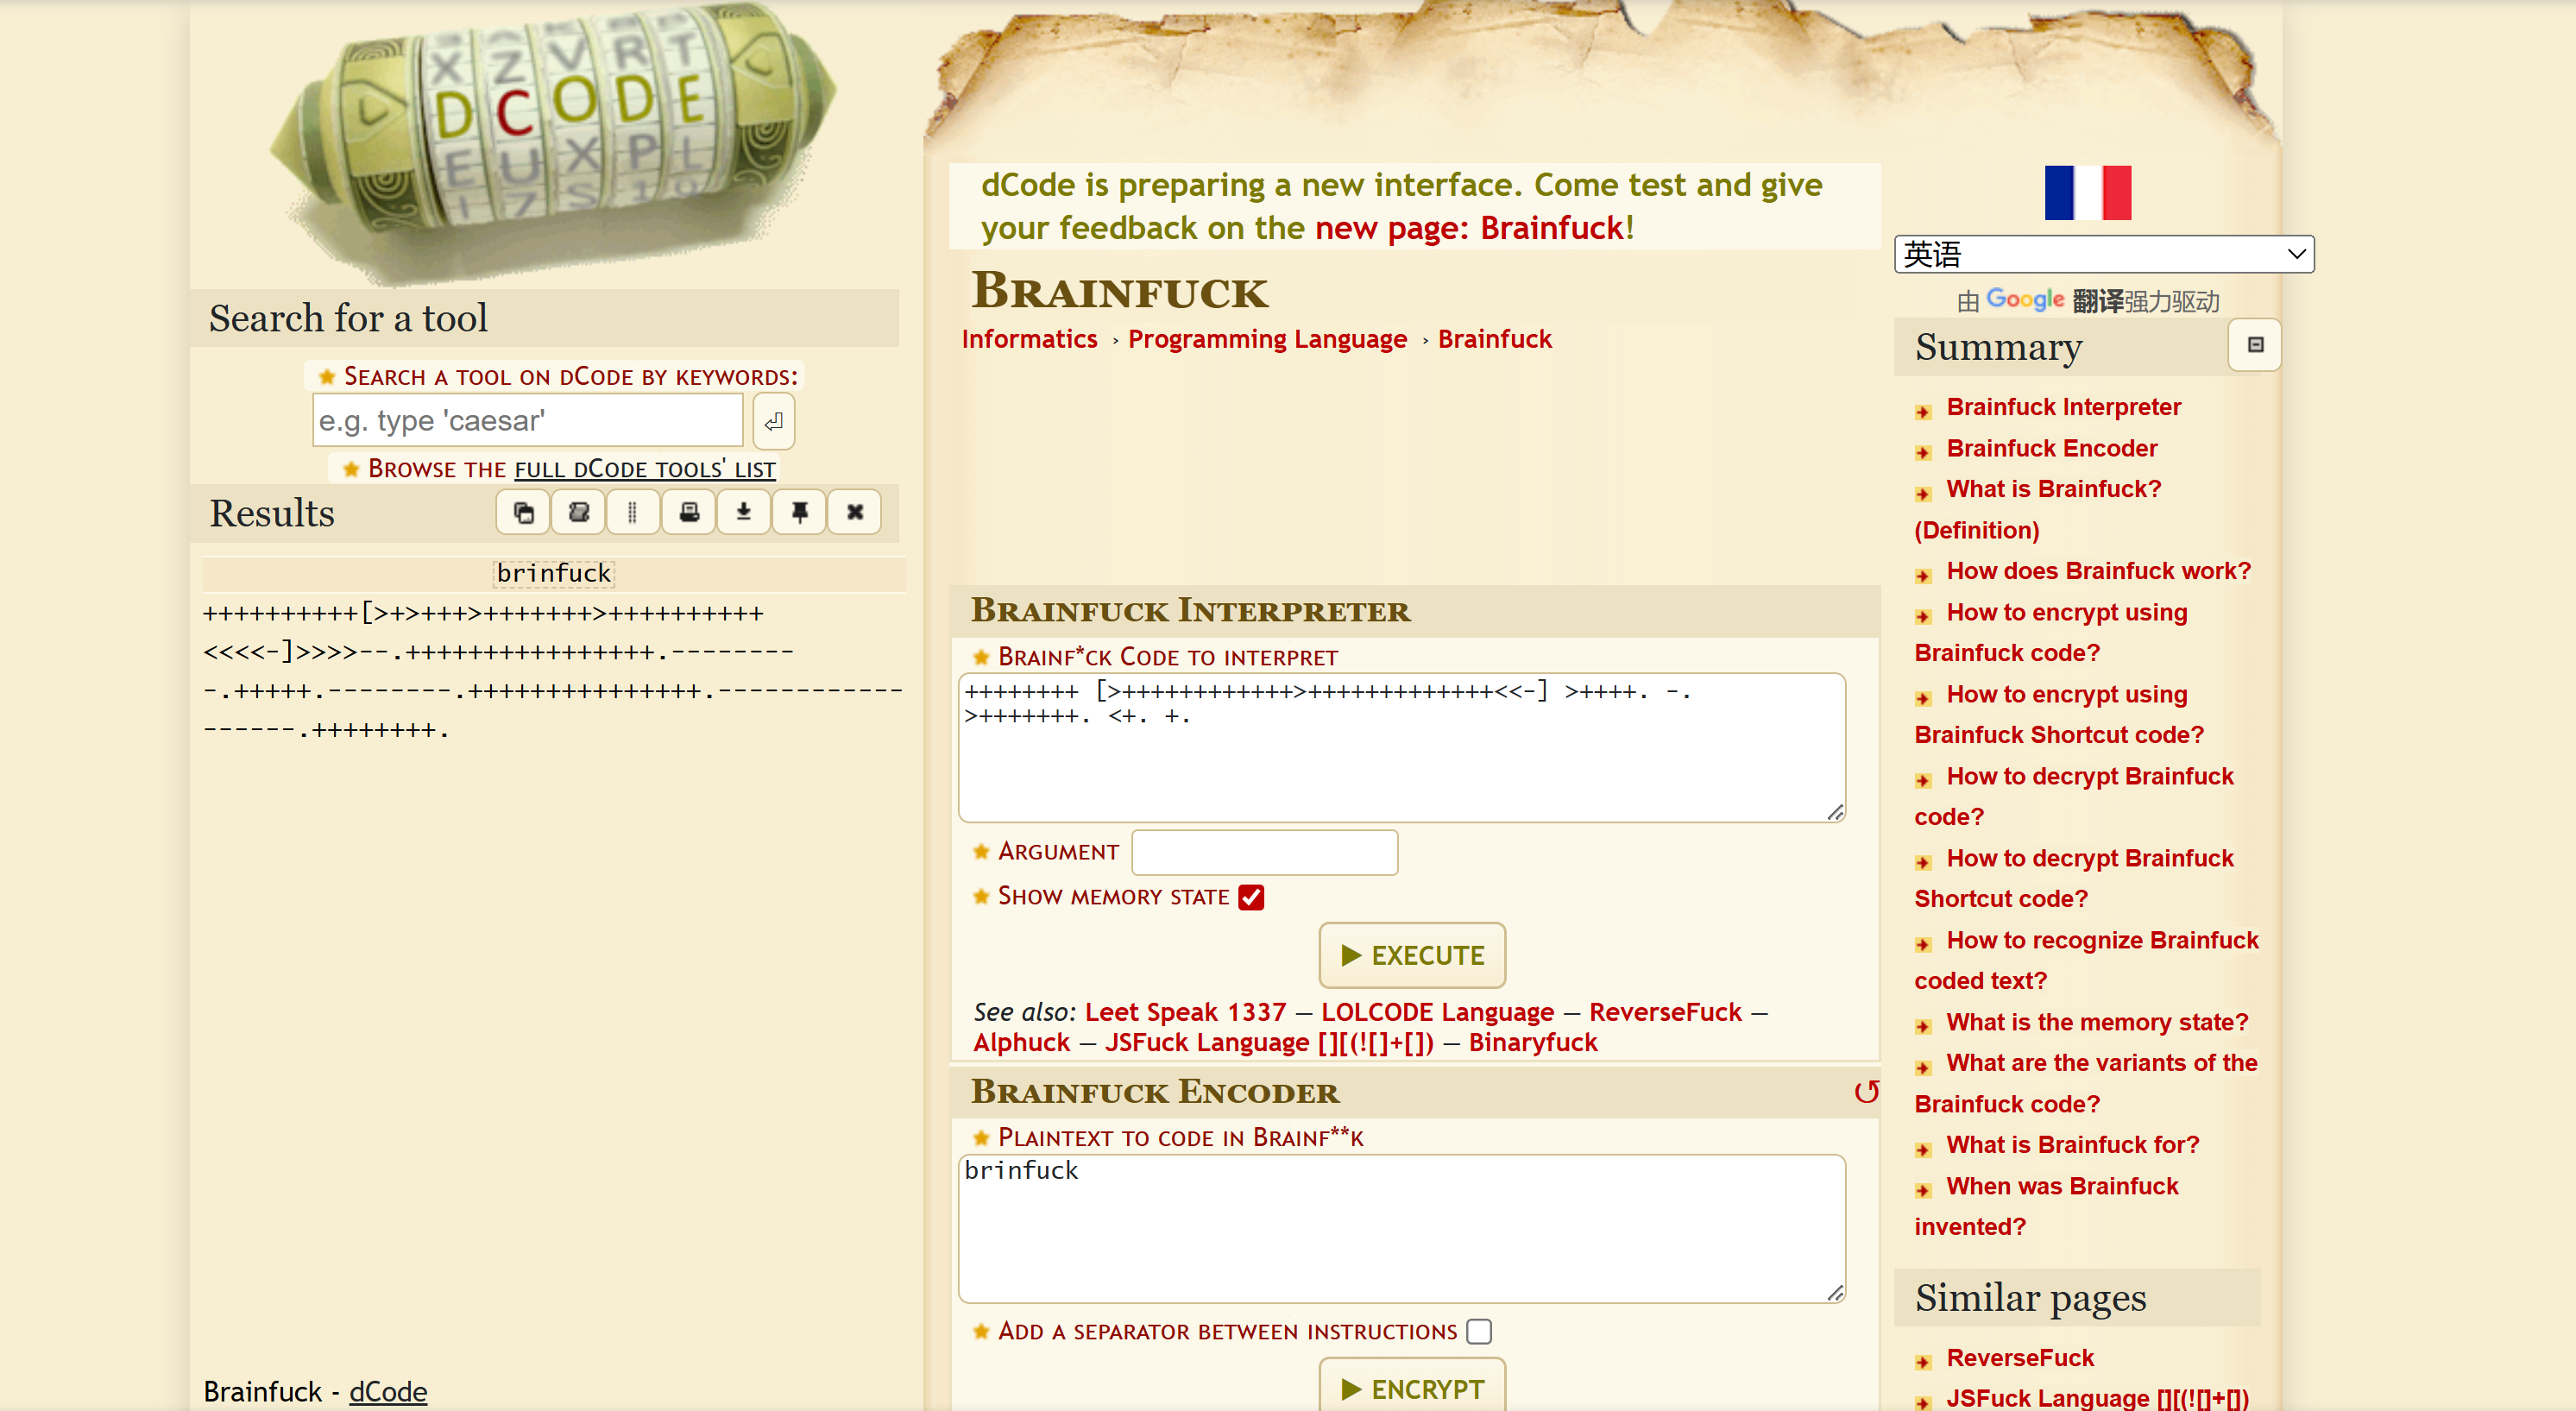
Task: Open the dCode link in results footer
Action: 388,1392
